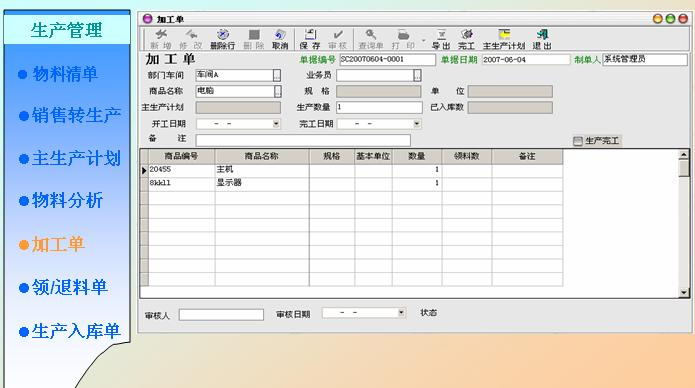Click the 退出 (exit) toolbar icon
This screenshot has width=695, height=388.
coord(542,39)
